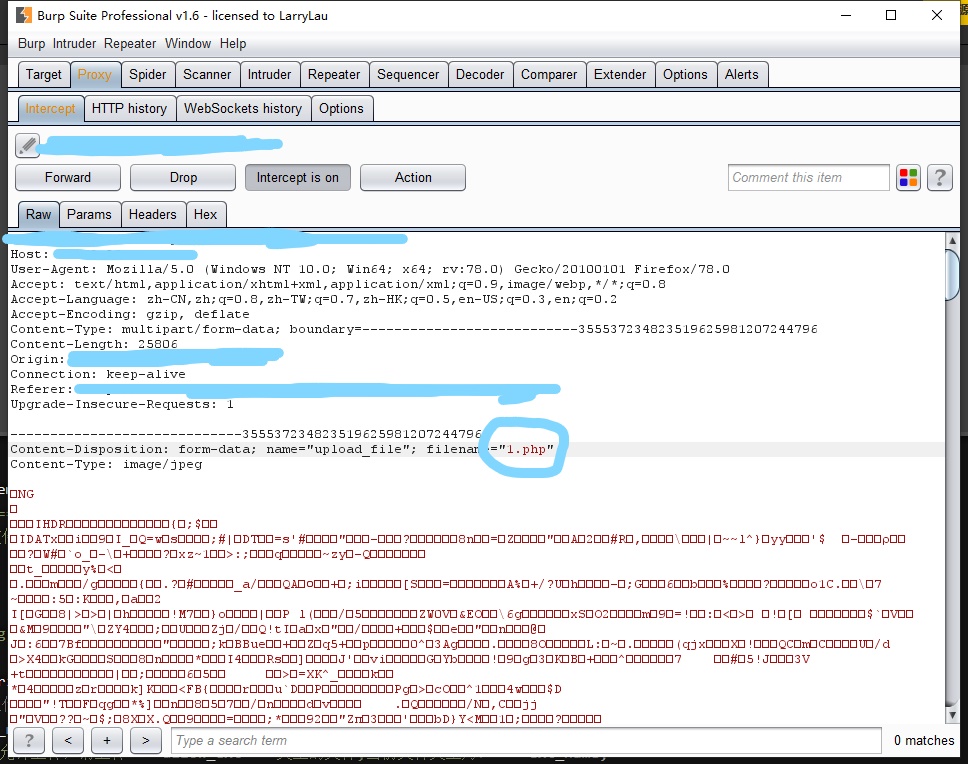Image resolution: width=968 pixels, height=764 pixels.
Task: Click the question mark help icon near comment
Action: pos(939,178)
